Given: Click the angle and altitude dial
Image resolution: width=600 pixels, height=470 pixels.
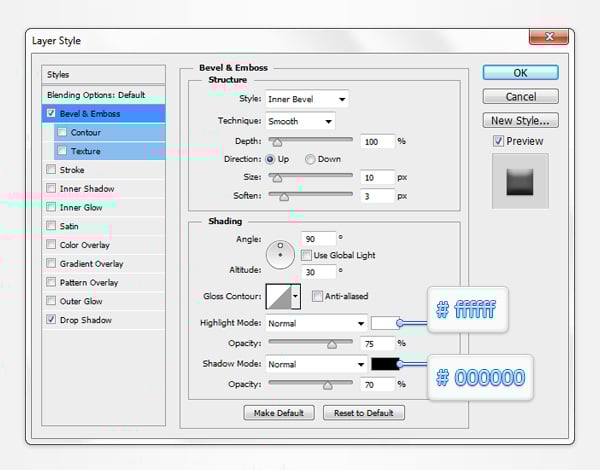Looking at the screenshot, I should point(280,253).
